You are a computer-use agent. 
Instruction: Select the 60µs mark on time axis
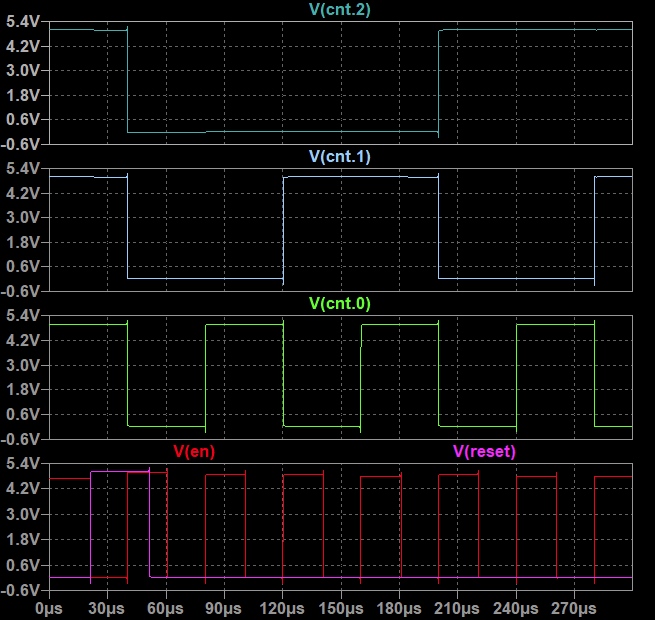coord(166,607)
